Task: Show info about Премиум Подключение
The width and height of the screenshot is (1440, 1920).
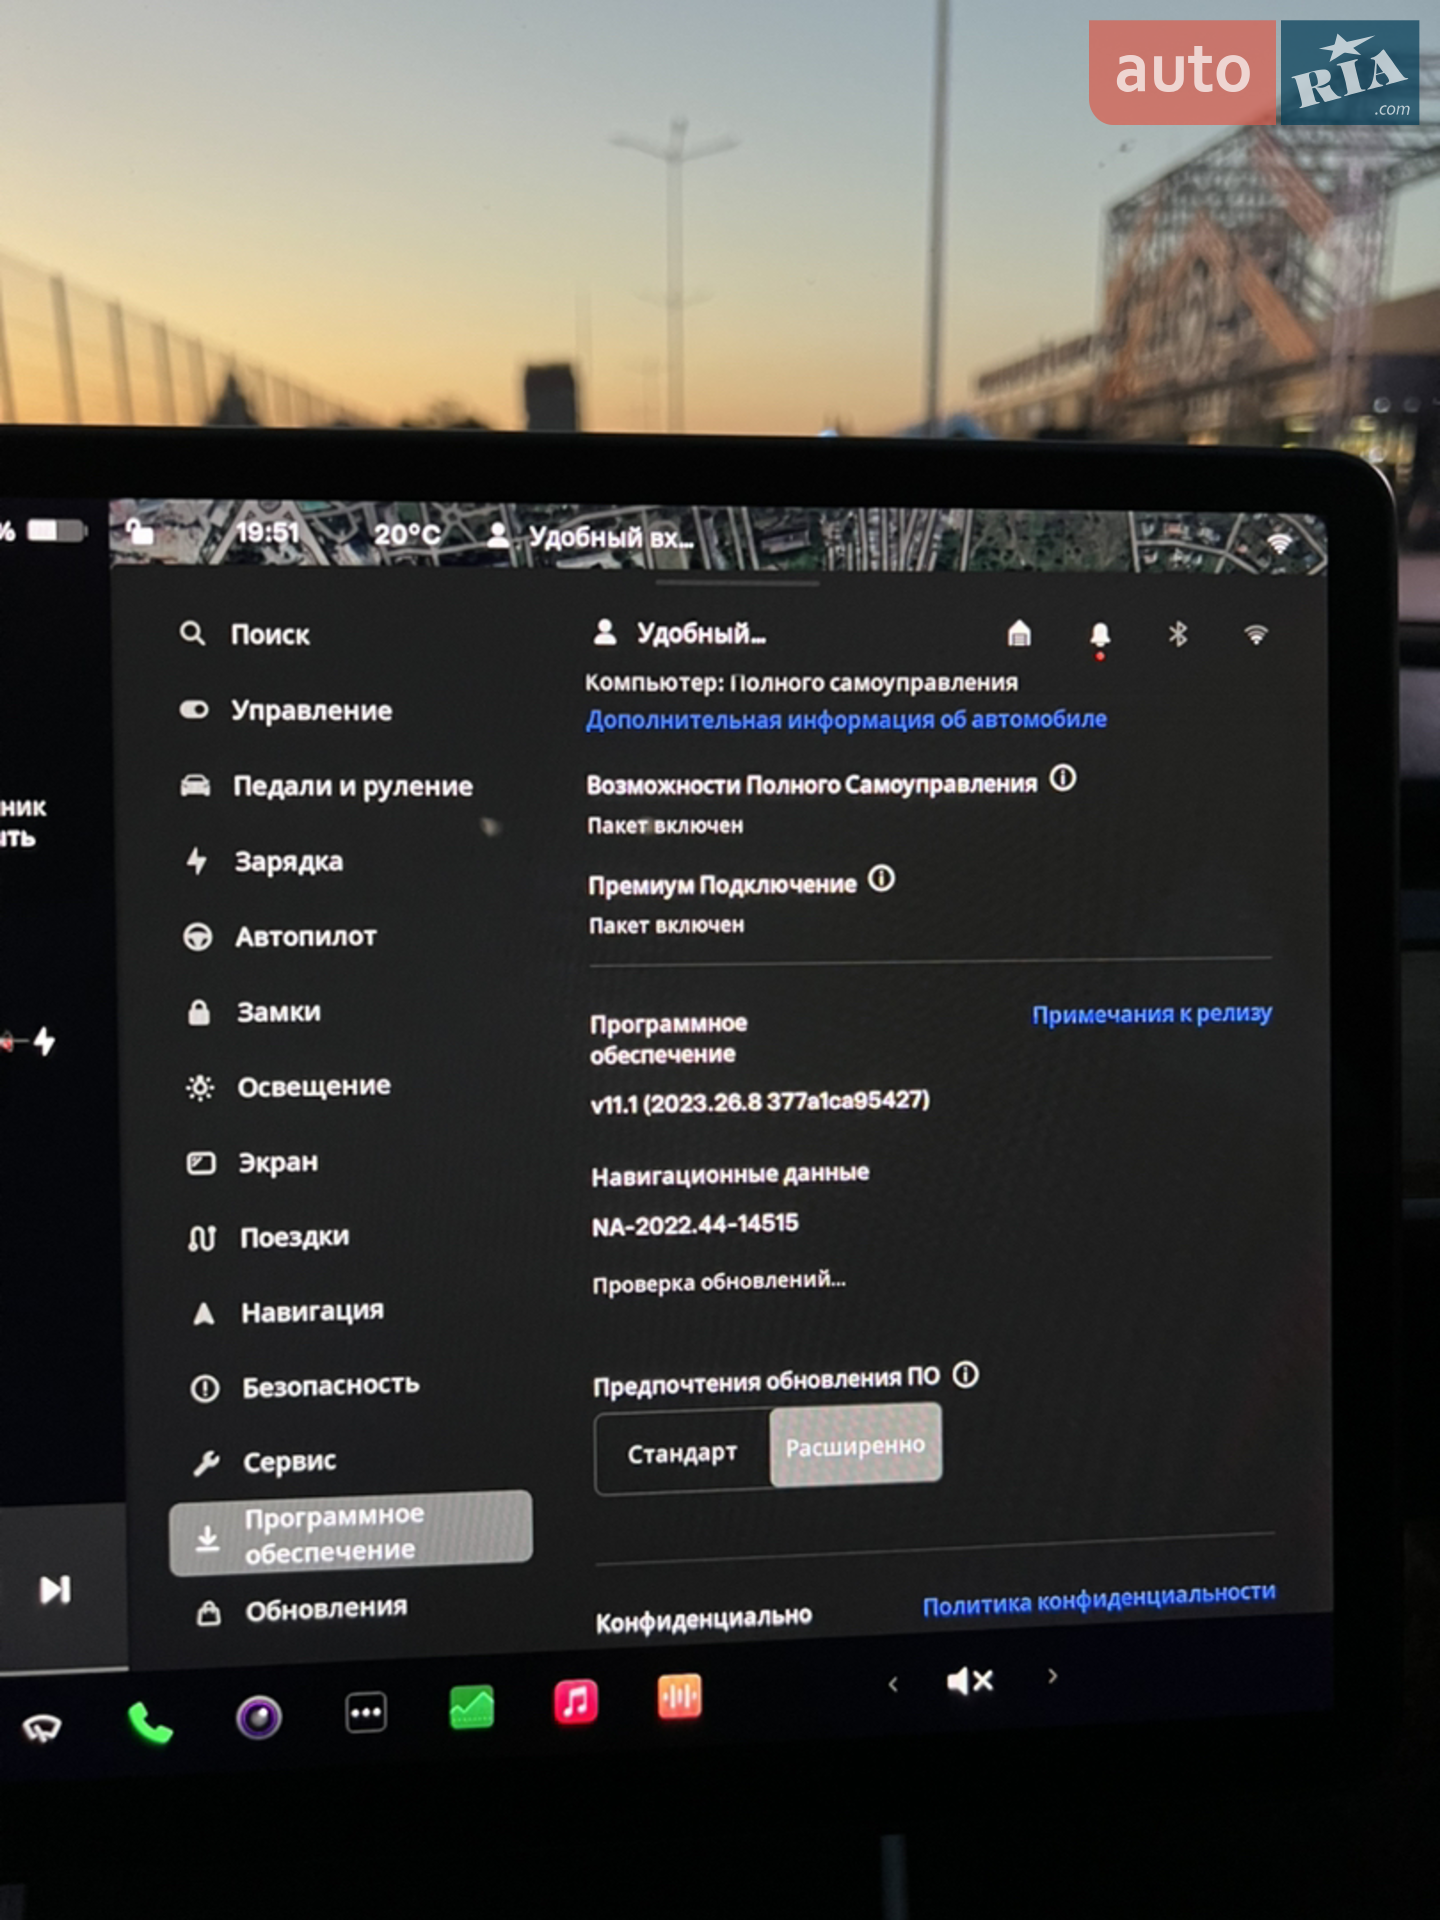Action: [x=881, y=879]
